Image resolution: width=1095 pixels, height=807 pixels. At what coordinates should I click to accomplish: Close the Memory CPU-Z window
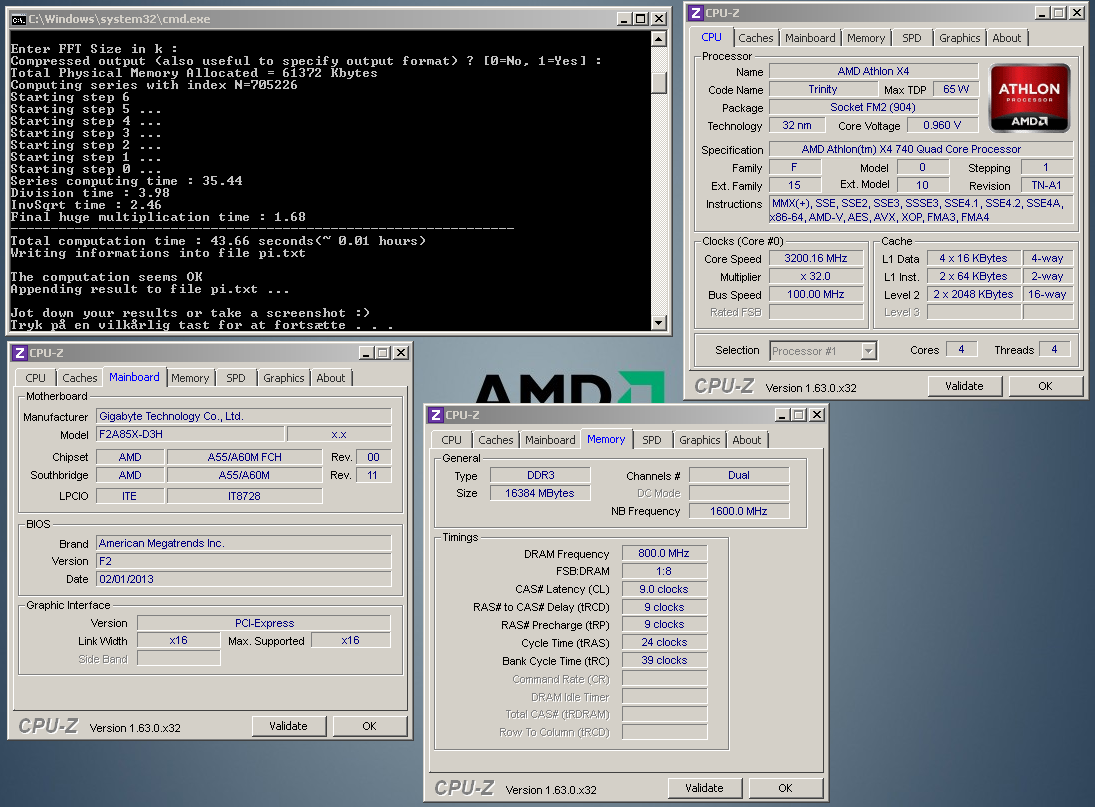(x=816, y=415)
